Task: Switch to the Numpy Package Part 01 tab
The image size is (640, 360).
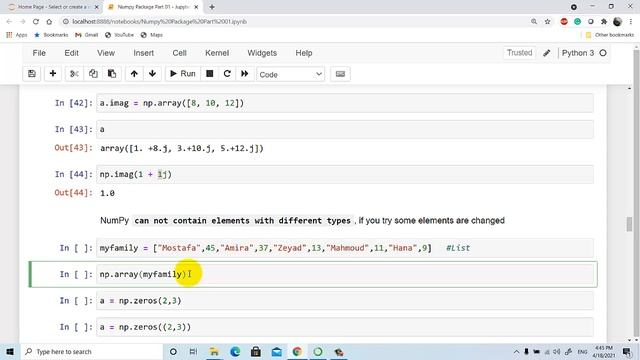Action: pos(153,7)
